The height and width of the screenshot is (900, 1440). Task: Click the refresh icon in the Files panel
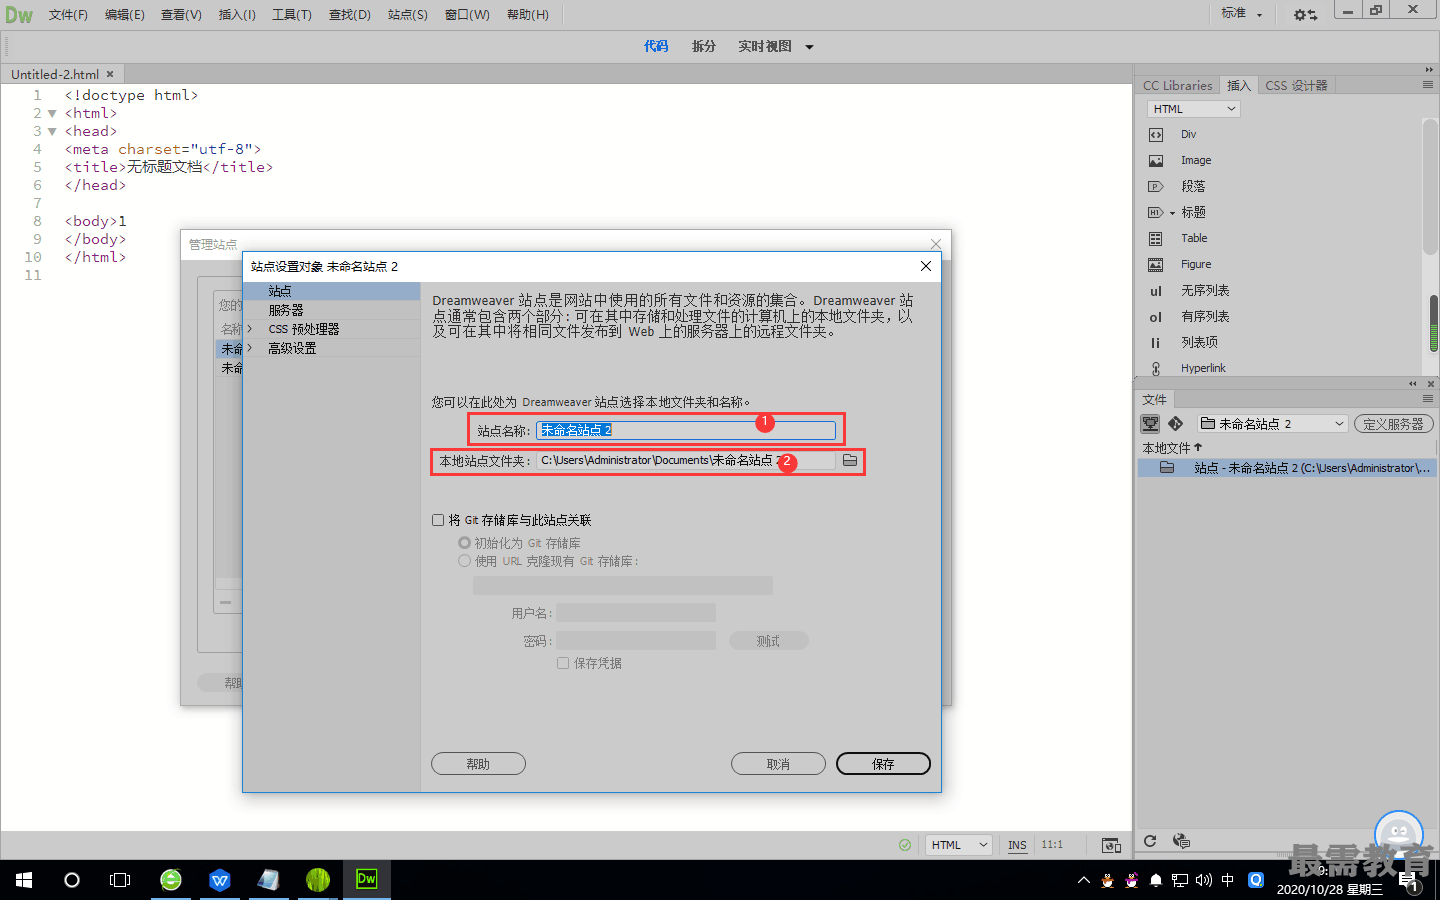click(1150, 841)
